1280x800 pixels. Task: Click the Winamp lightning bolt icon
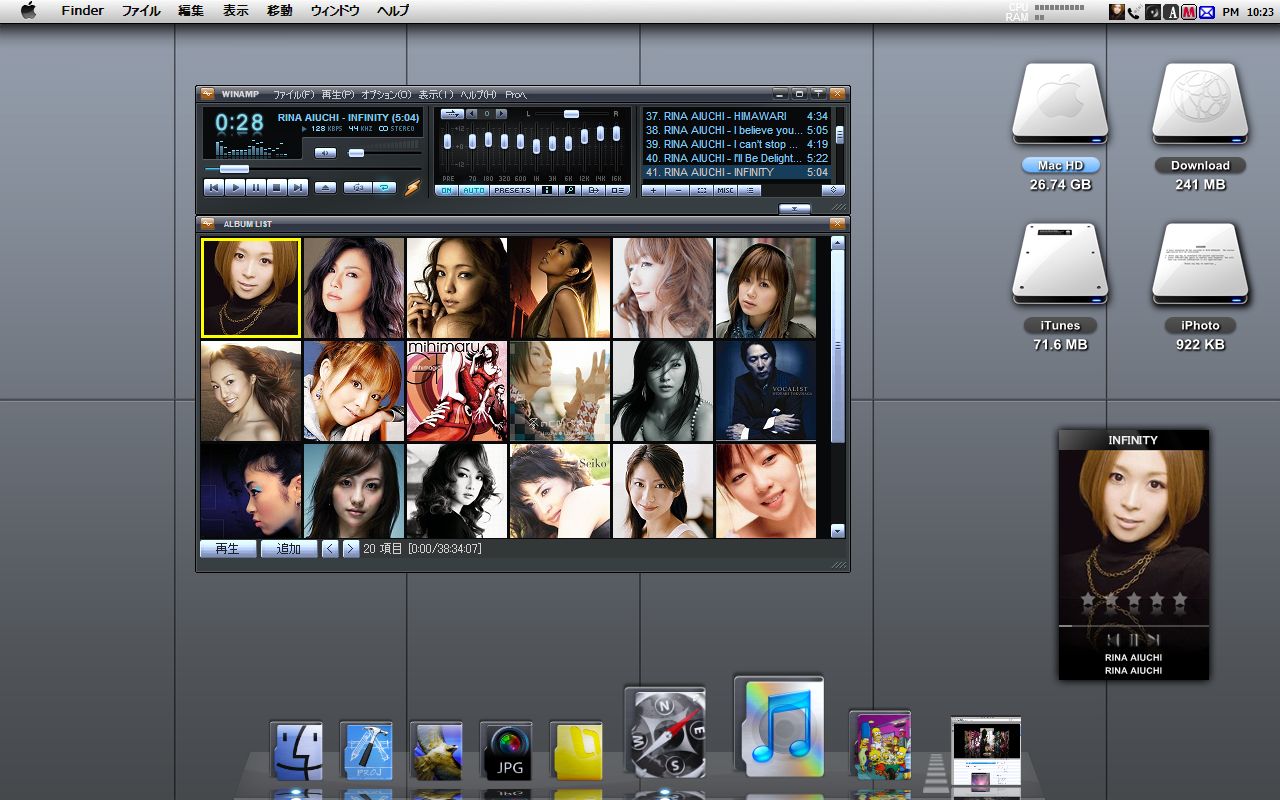412,187
